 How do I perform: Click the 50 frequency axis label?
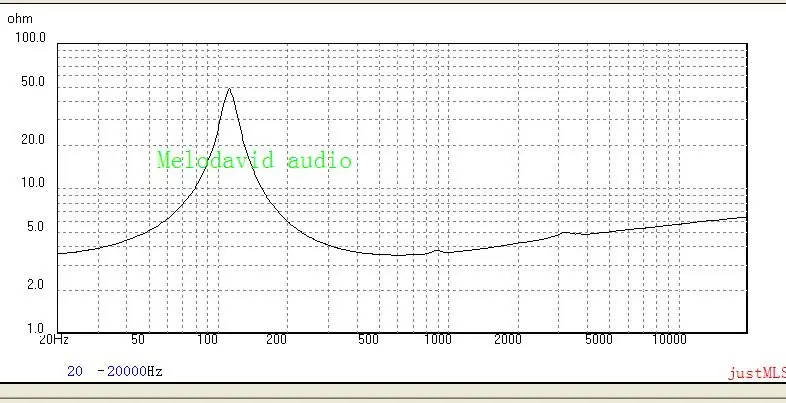(x=138, y=339)
